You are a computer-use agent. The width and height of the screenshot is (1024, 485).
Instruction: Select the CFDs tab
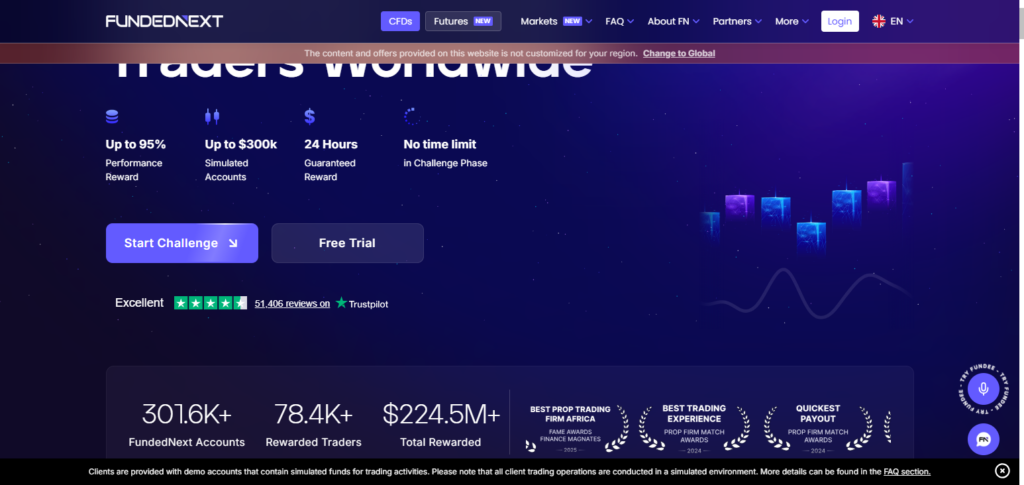tap(400, 21)
